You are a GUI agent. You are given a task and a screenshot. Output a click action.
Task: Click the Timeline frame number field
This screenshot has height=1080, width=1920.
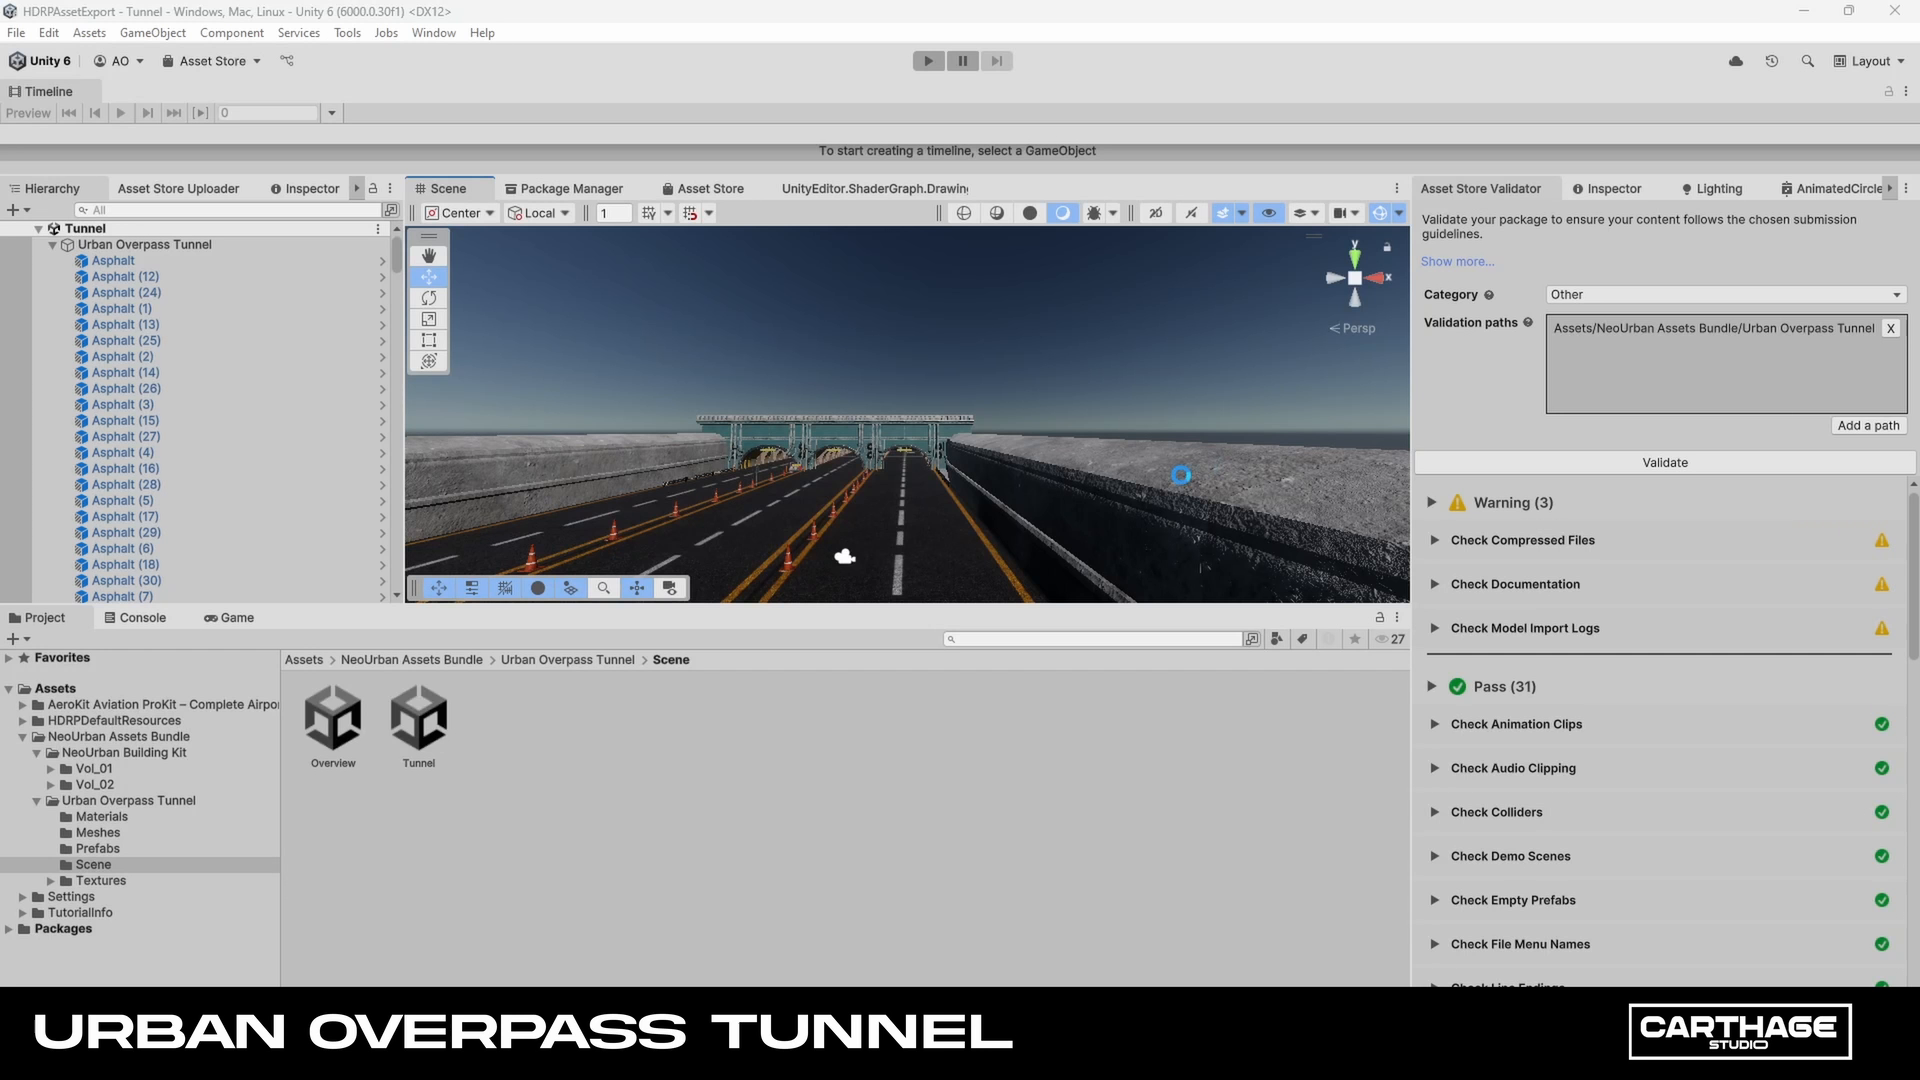(x=268, y=113)
